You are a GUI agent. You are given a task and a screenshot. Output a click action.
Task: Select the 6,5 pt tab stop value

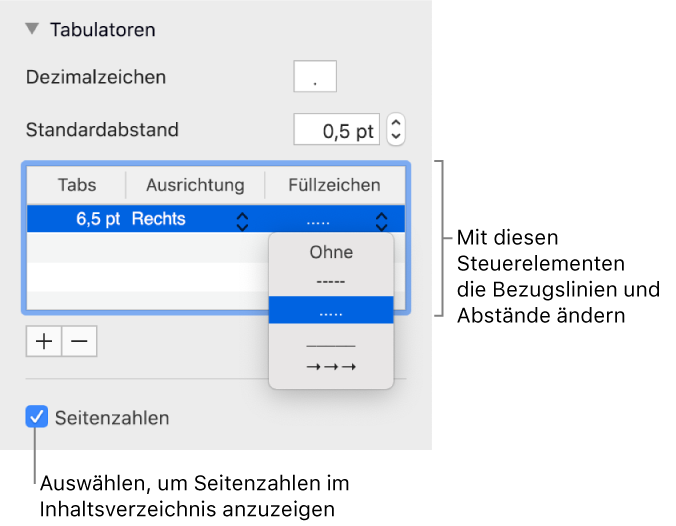(x=96, y=220)
